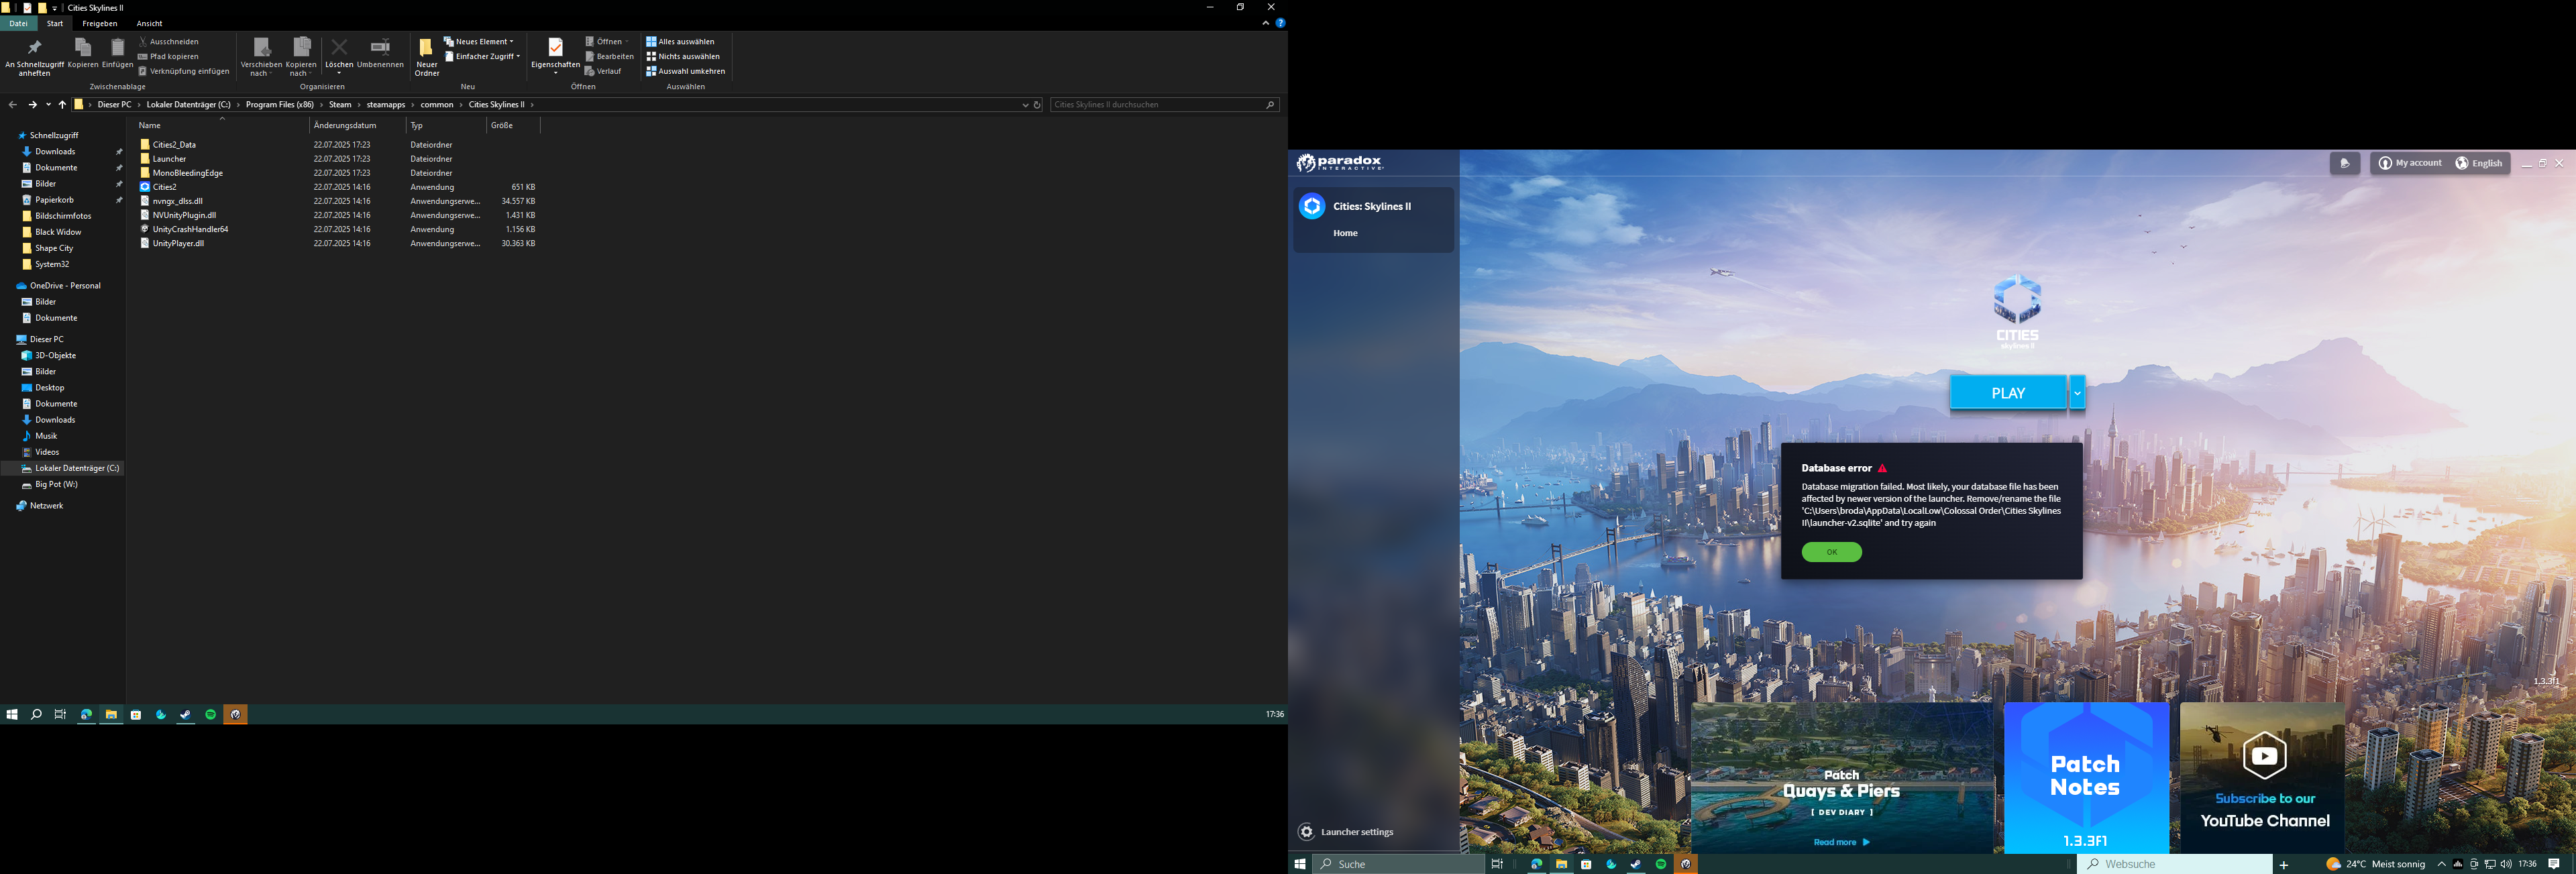Click Verlauf in the ribbon

point(604,71)
